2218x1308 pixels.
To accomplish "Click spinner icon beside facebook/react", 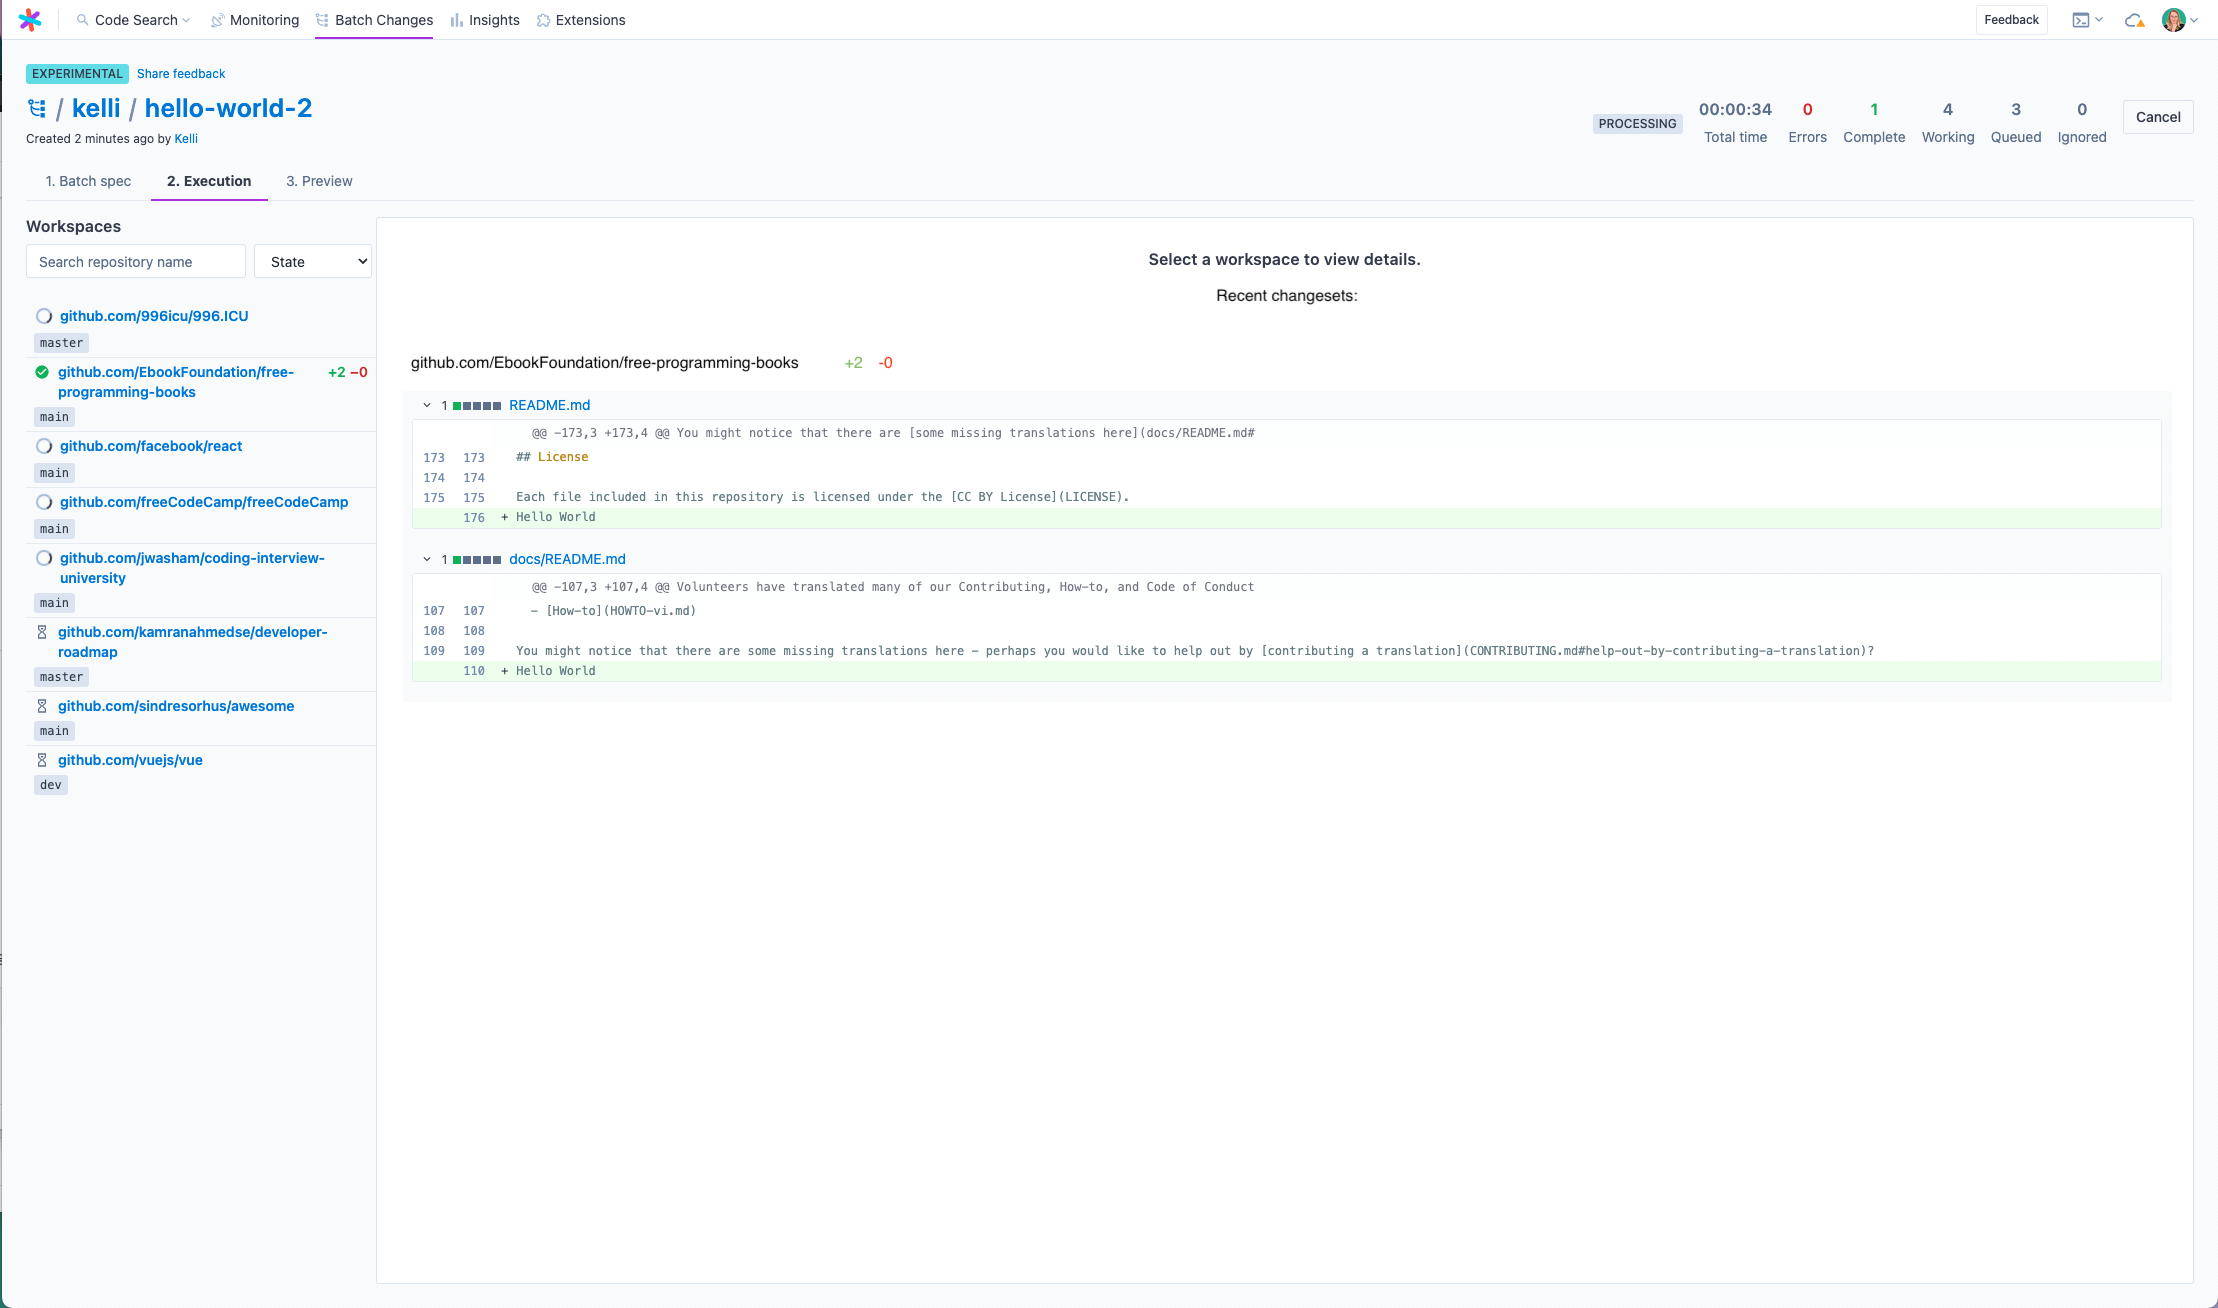I will click(44, 446).
